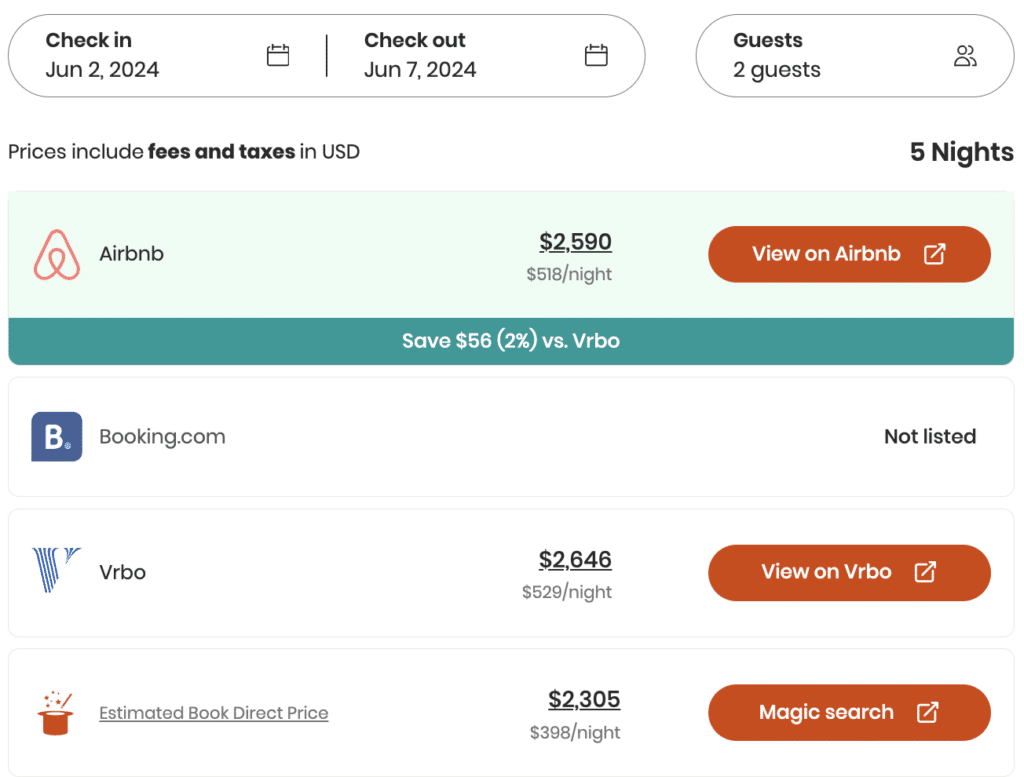1024x777 pixels.
Task: Click the external link icon on Vrbo button
Action: point(924,572)
